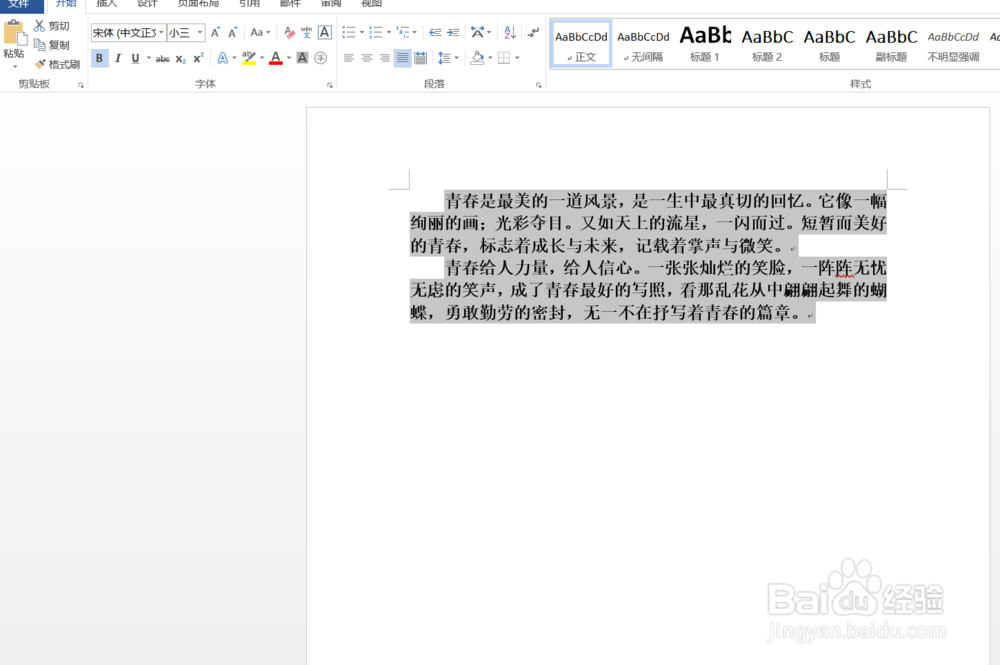Click the 复制 command
This screenshot has height=665, width=1000.
pyautogui.click(x=57, y=44)
